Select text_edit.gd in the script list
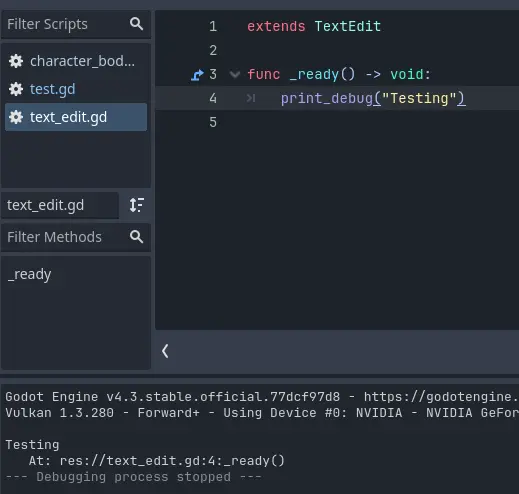This screenshot has width=519, height=494. click(76, 117)
